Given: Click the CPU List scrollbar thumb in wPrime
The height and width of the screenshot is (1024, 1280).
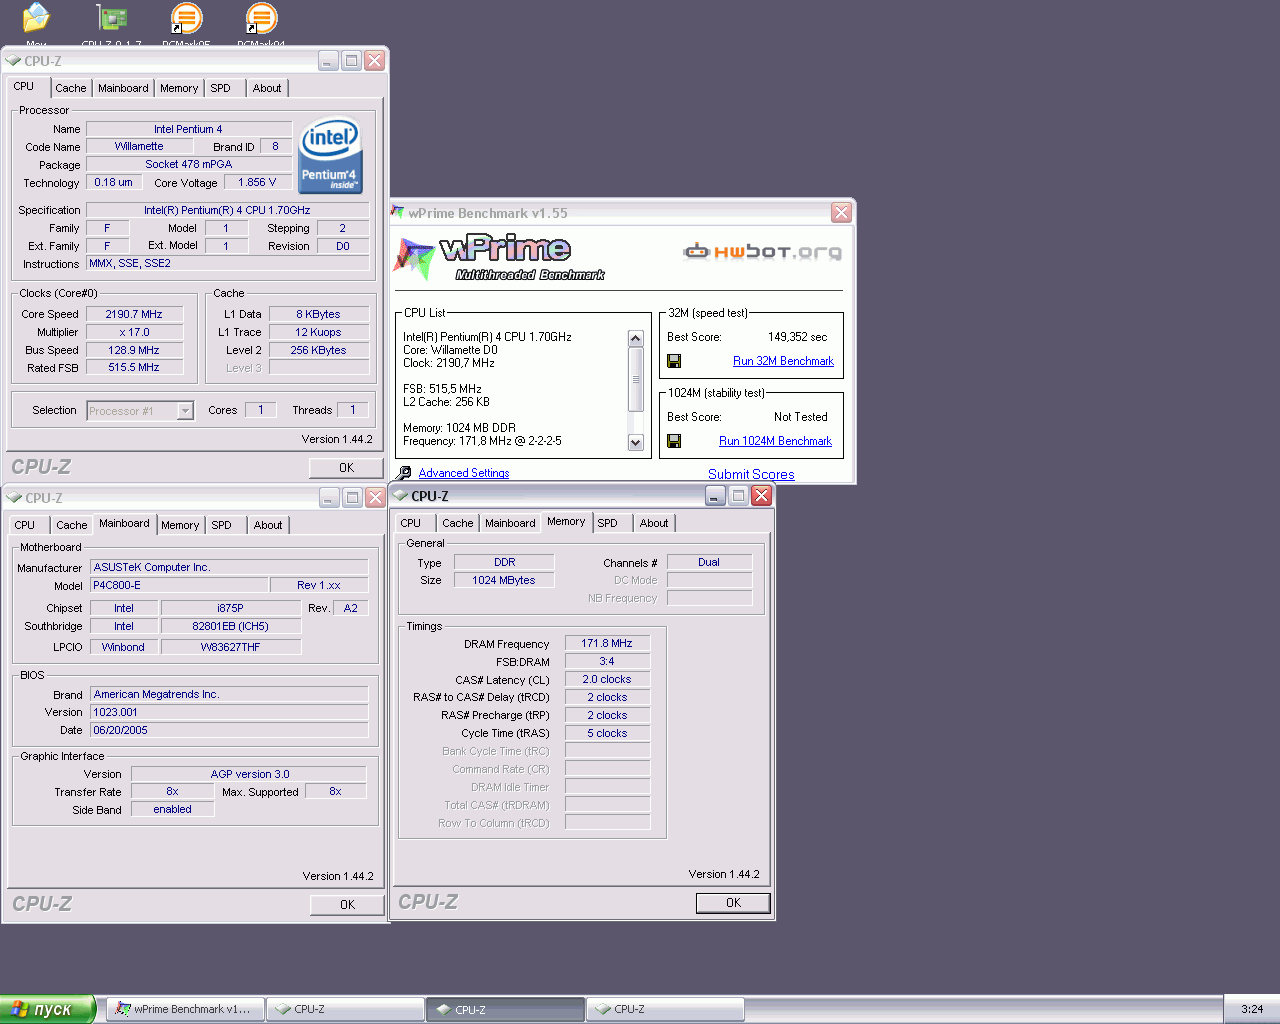Looking at the screenshot, I should (x=635, y=379).
